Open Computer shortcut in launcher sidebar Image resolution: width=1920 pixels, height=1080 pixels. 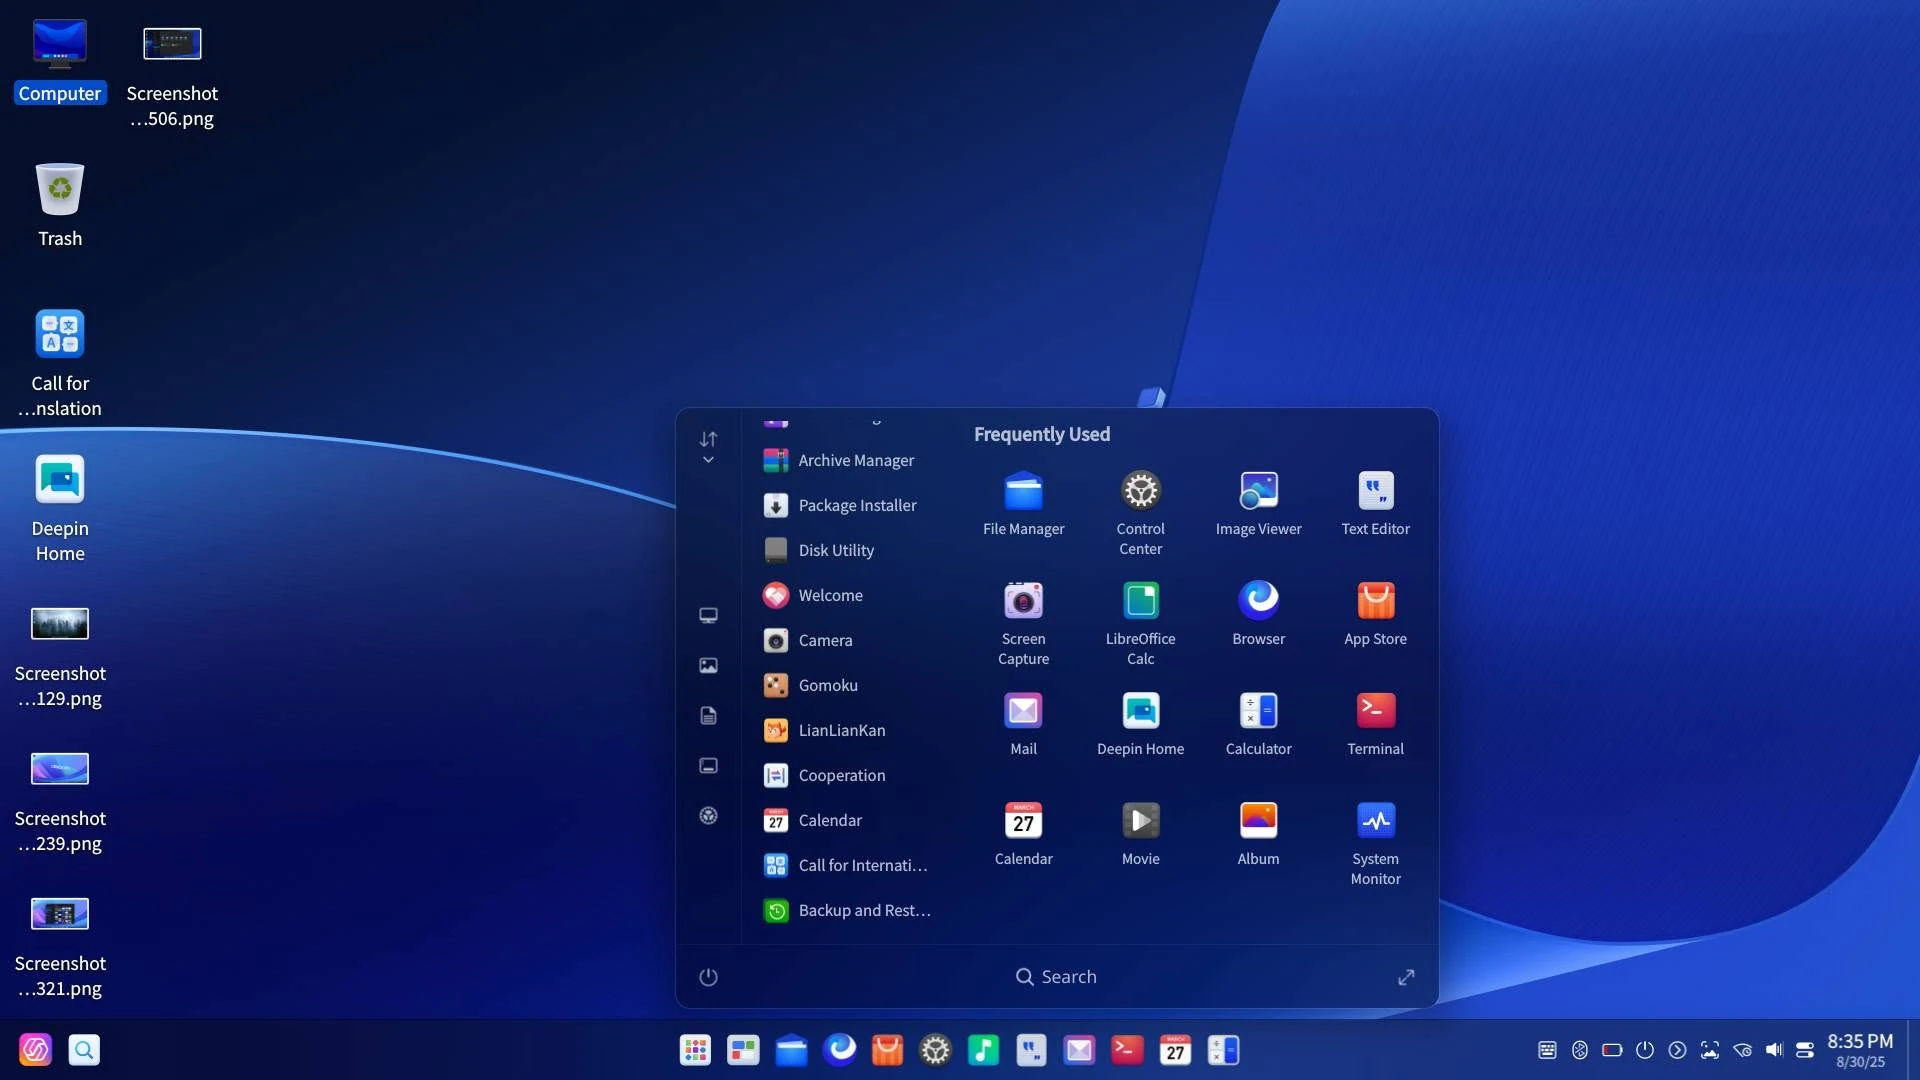click(708, 615)
